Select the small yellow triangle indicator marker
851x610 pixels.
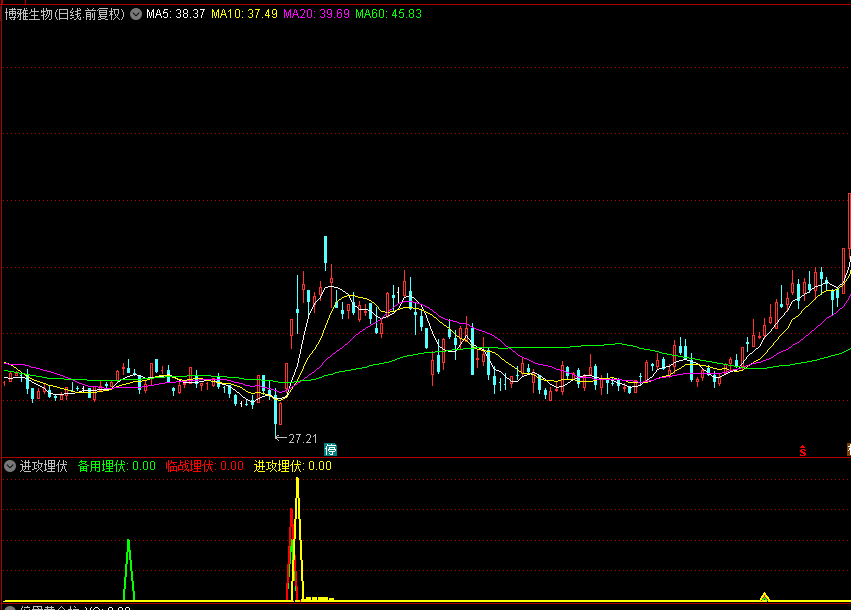click(764, 597)
